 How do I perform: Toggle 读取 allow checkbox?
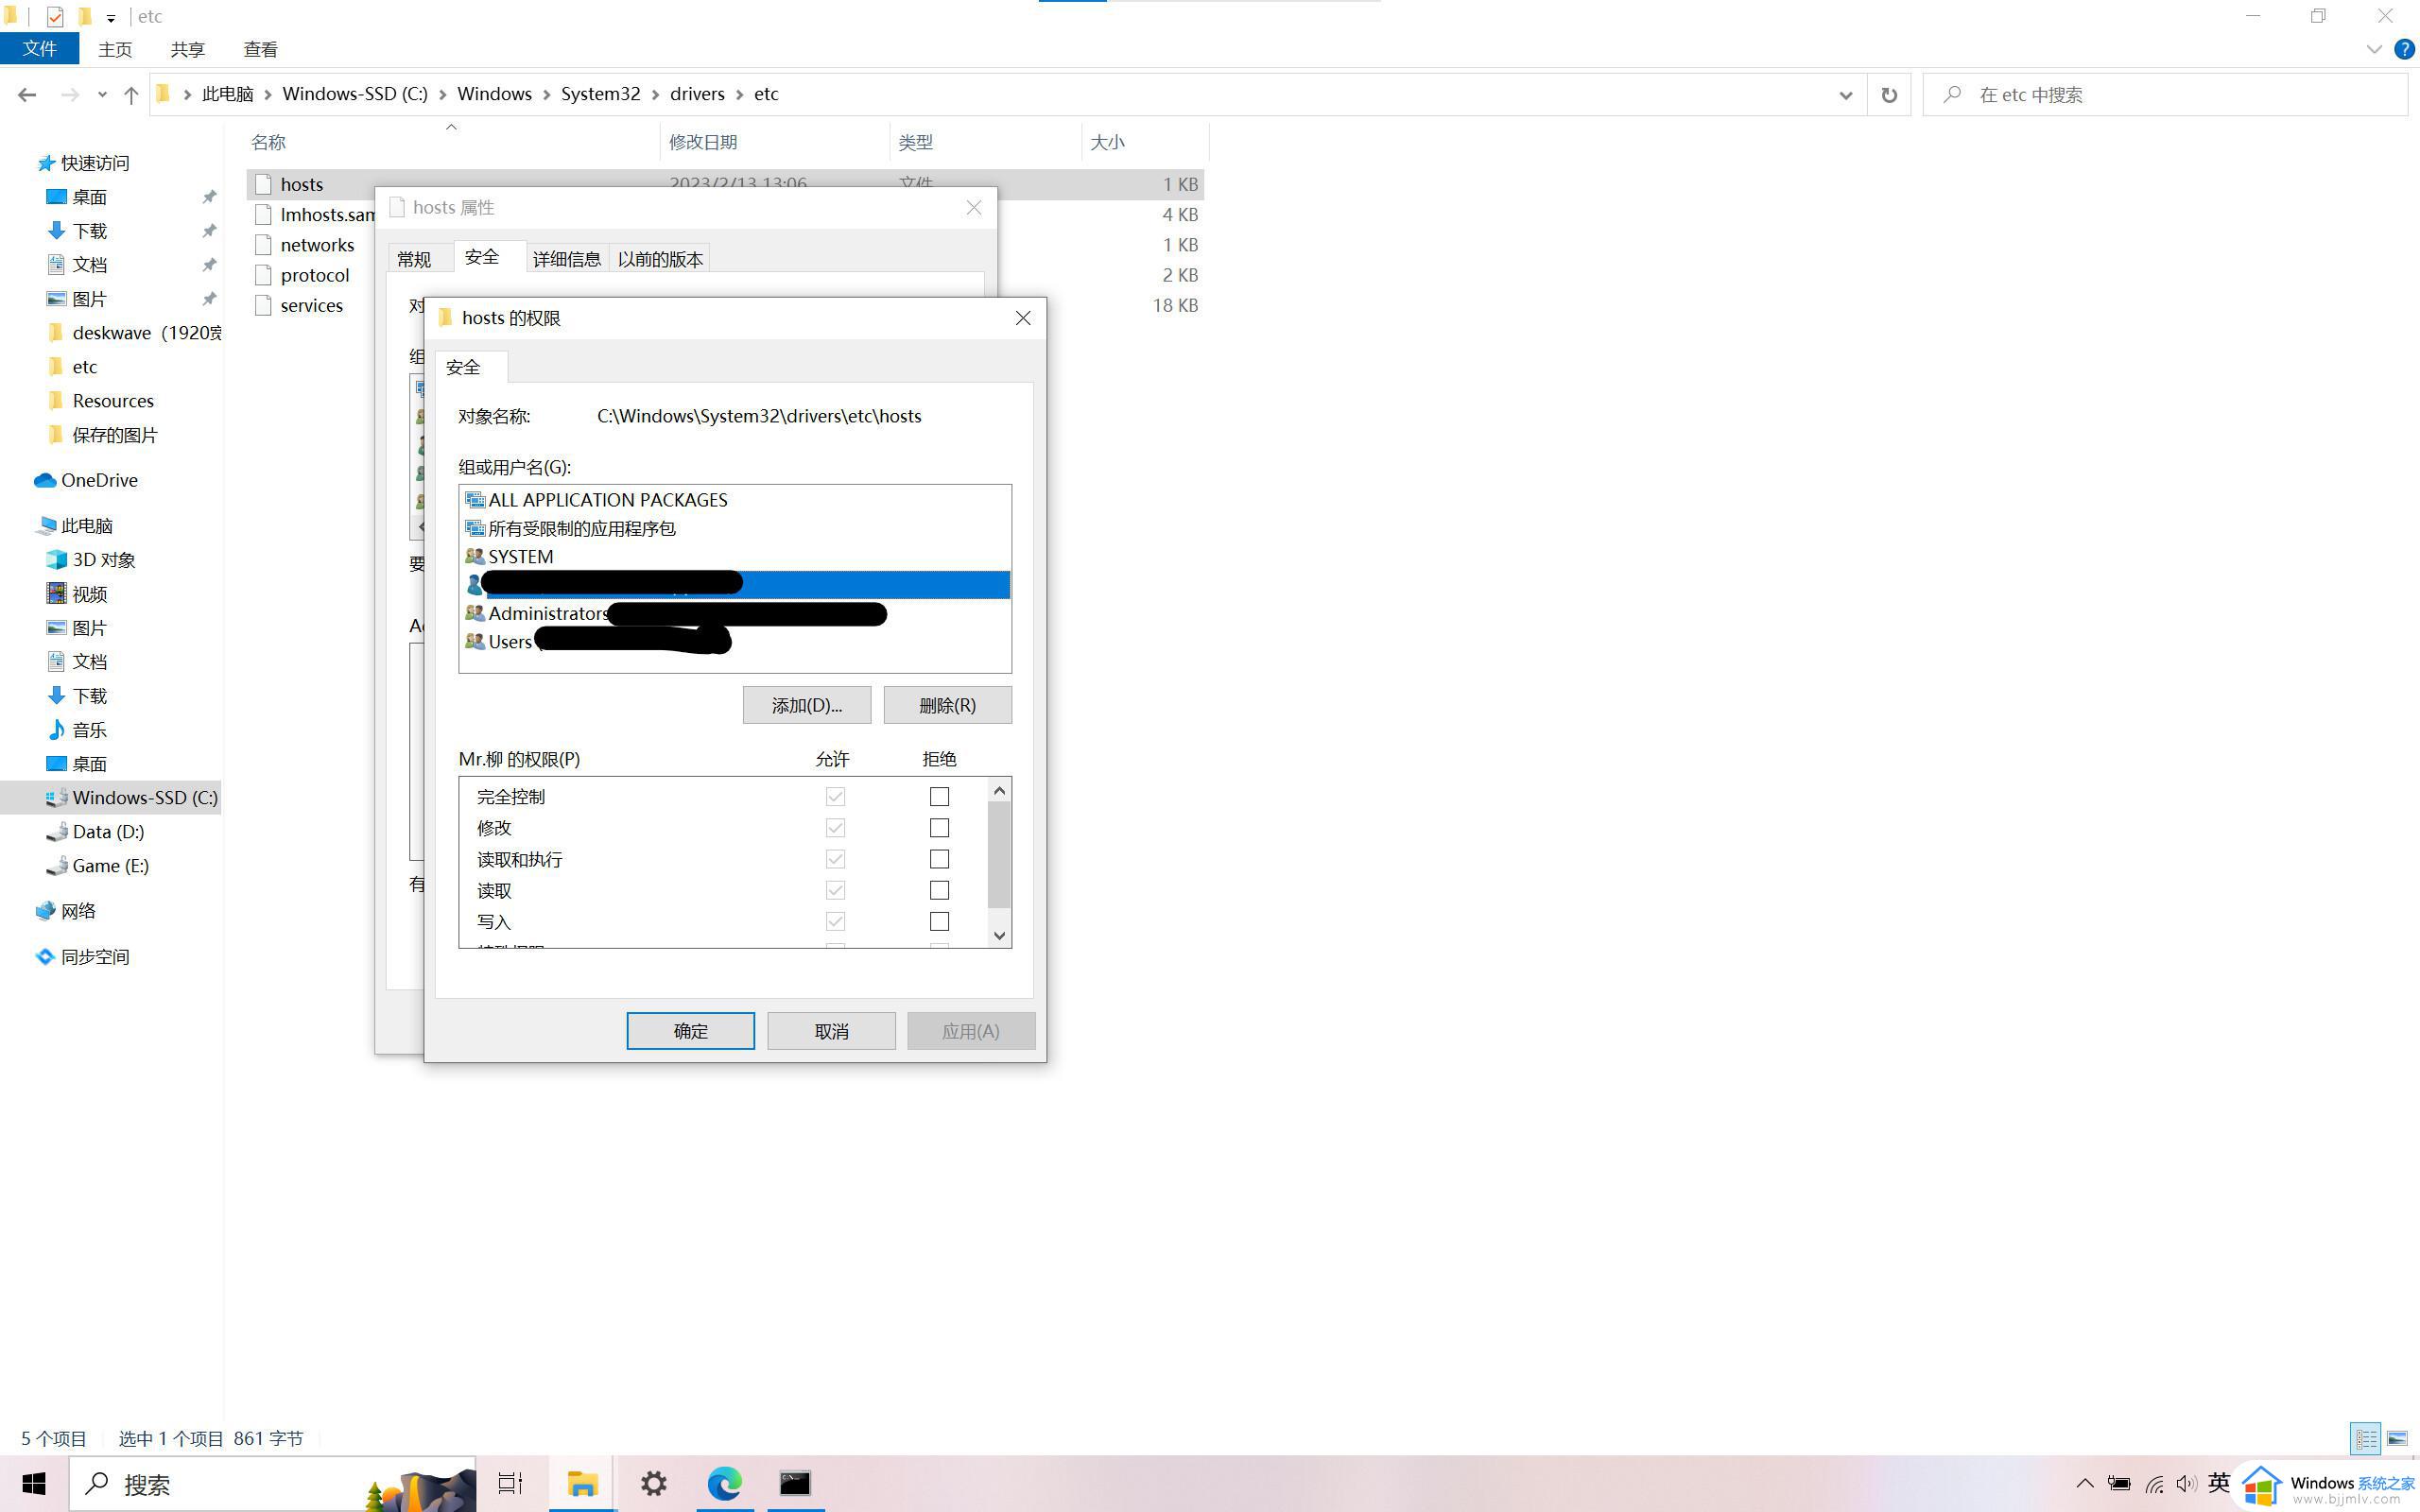tap(835, 890)
